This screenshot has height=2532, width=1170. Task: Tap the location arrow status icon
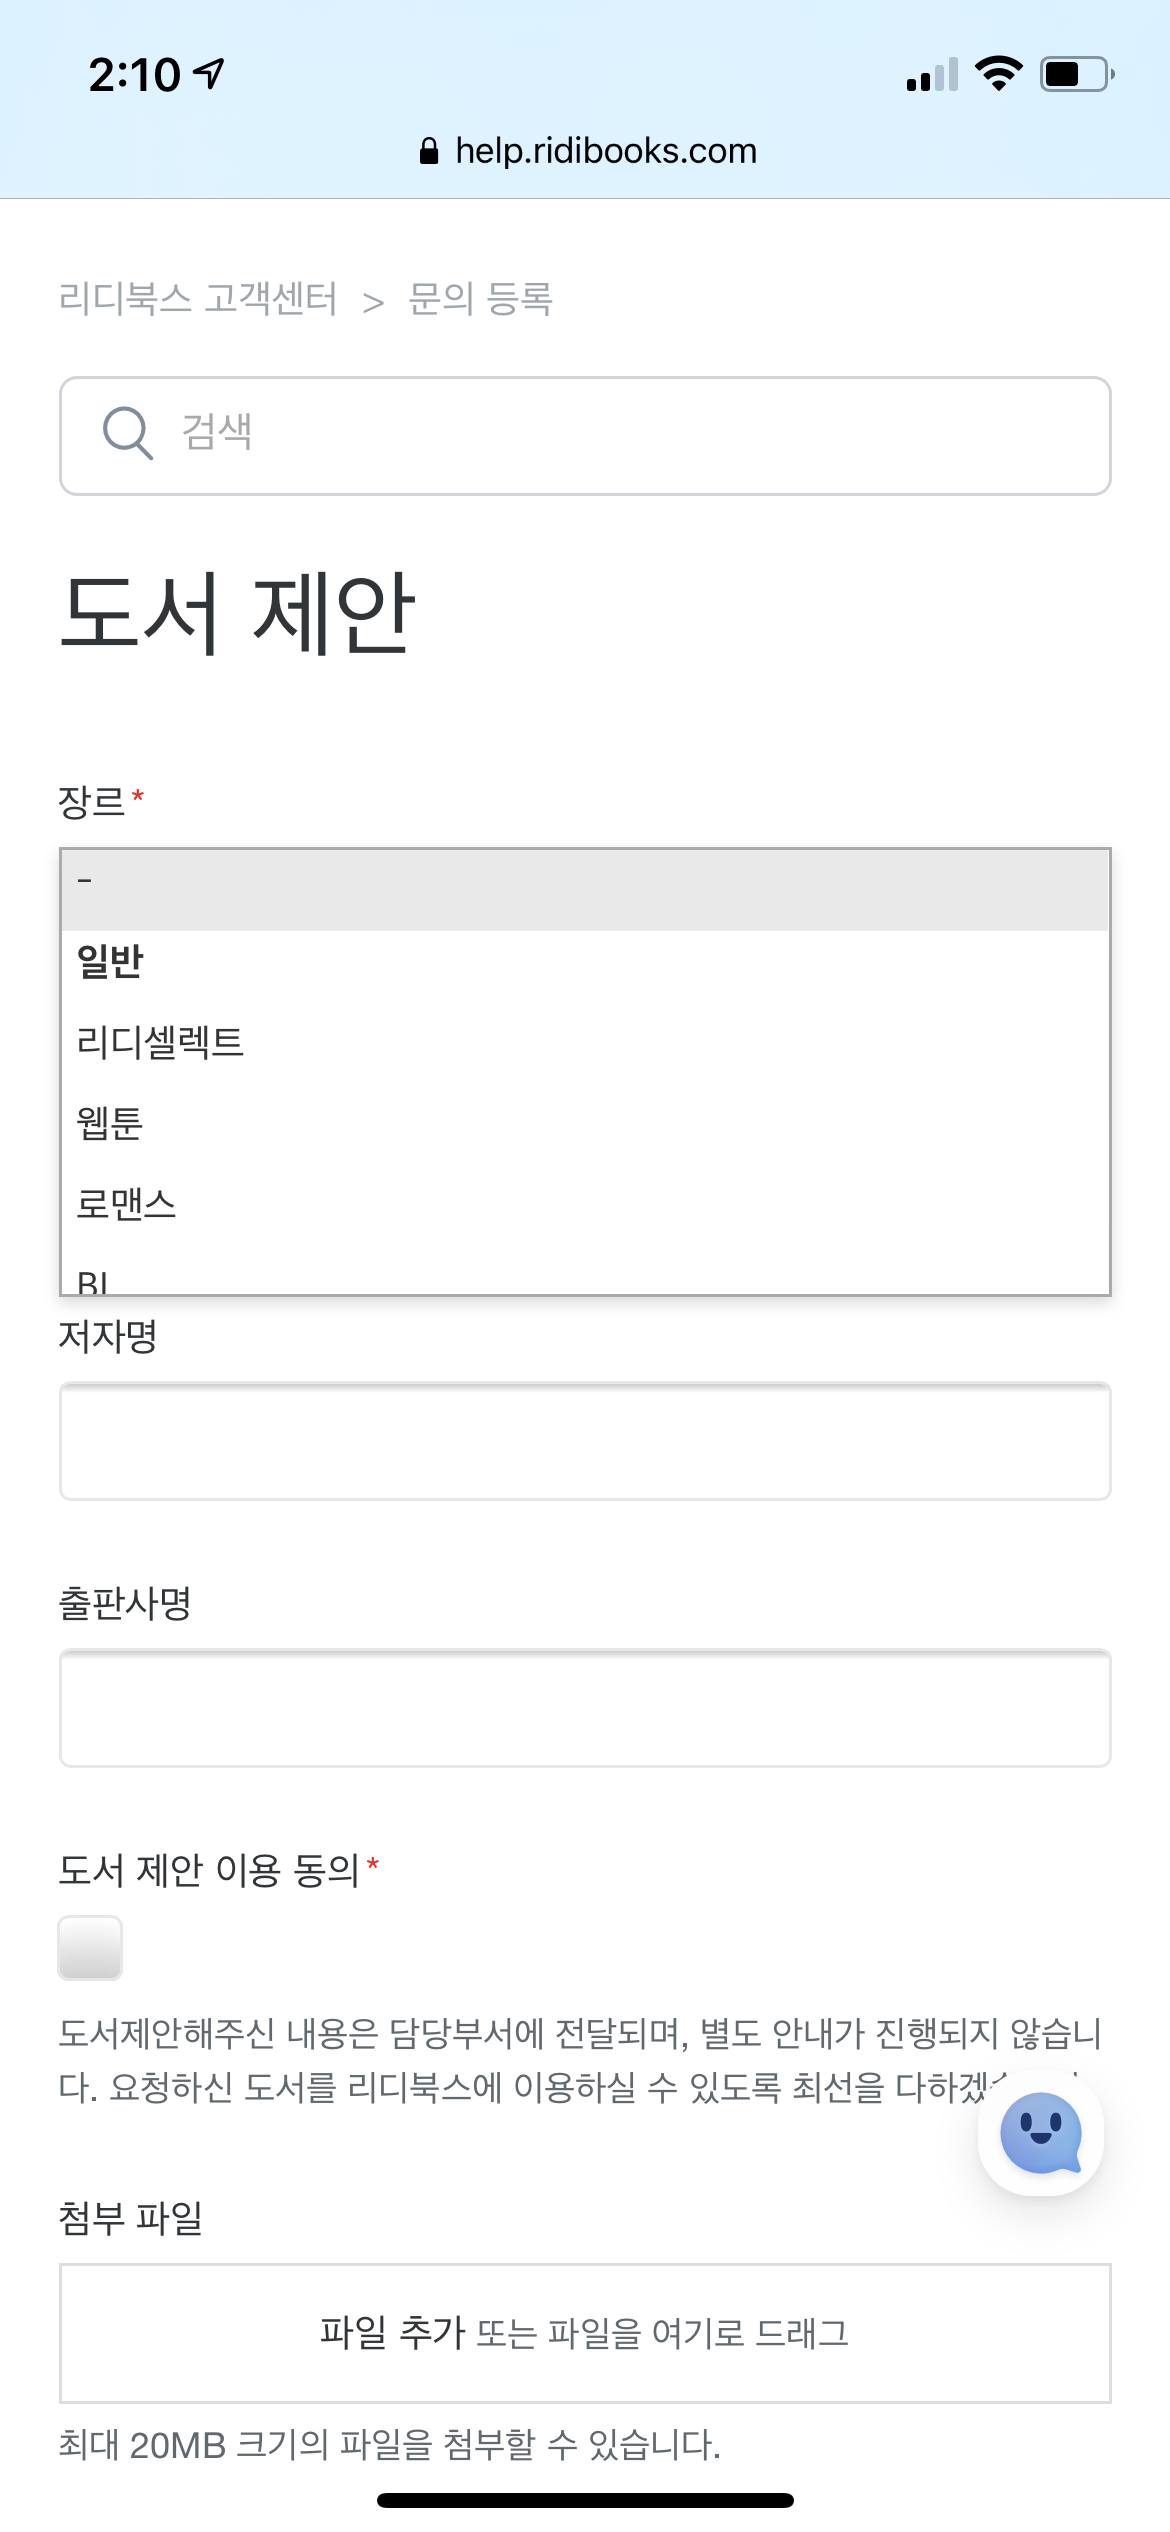210,73
